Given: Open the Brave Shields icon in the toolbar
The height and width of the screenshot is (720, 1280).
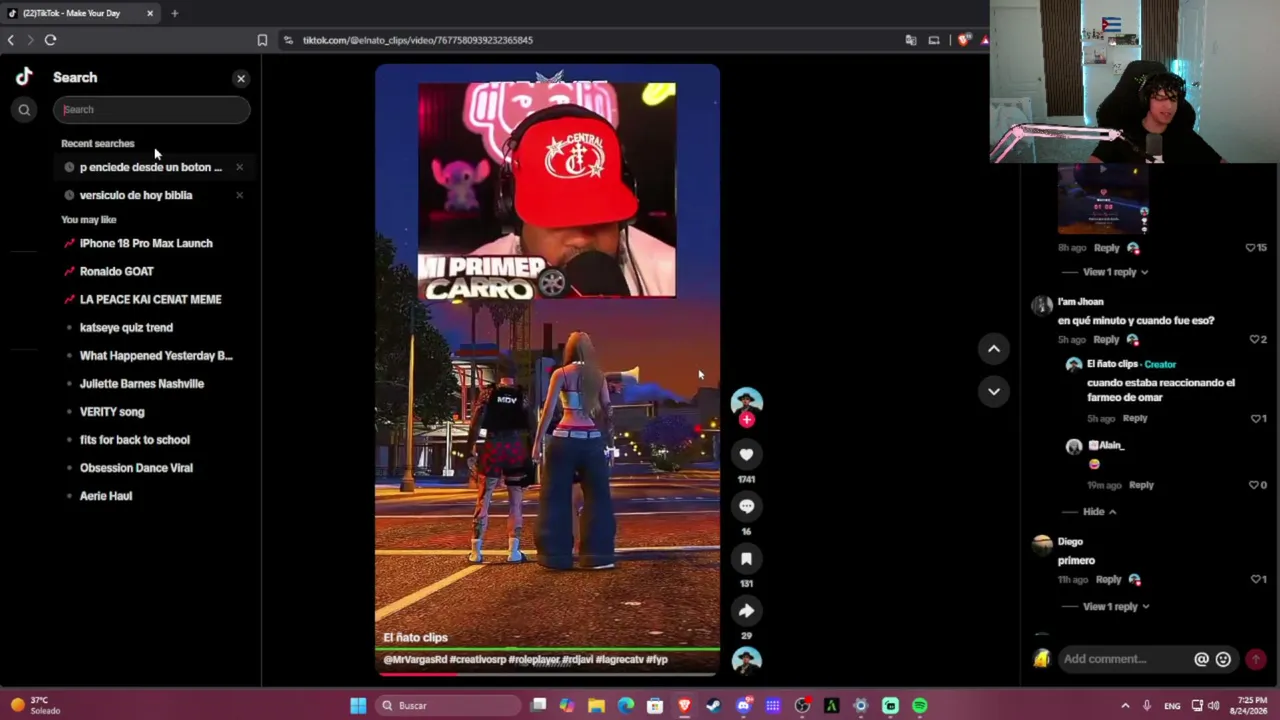Looking at the screenshot, I should tap(963, 40).
